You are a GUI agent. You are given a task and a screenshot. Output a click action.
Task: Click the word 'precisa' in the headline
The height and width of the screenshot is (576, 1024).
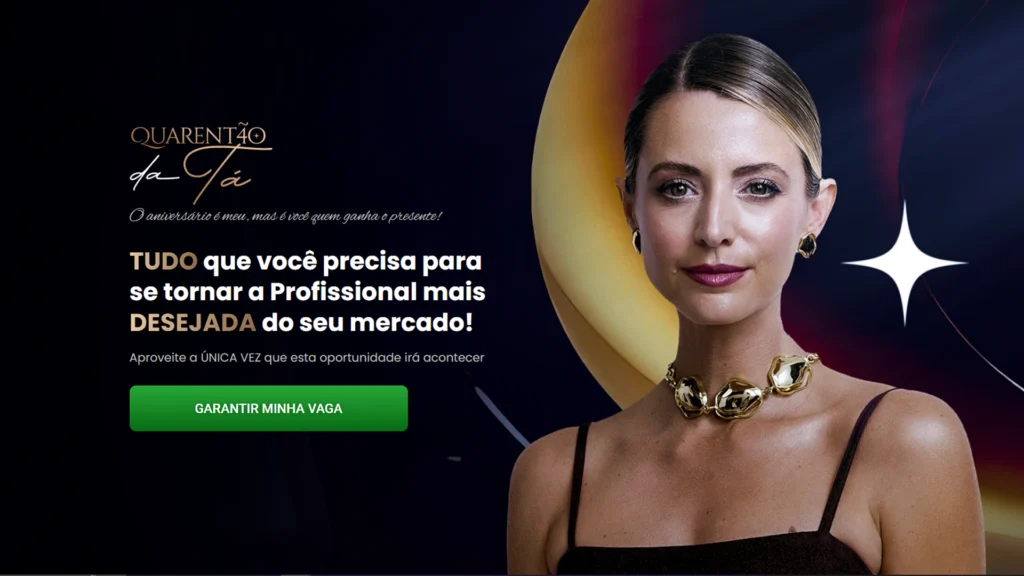pos(370,262)
